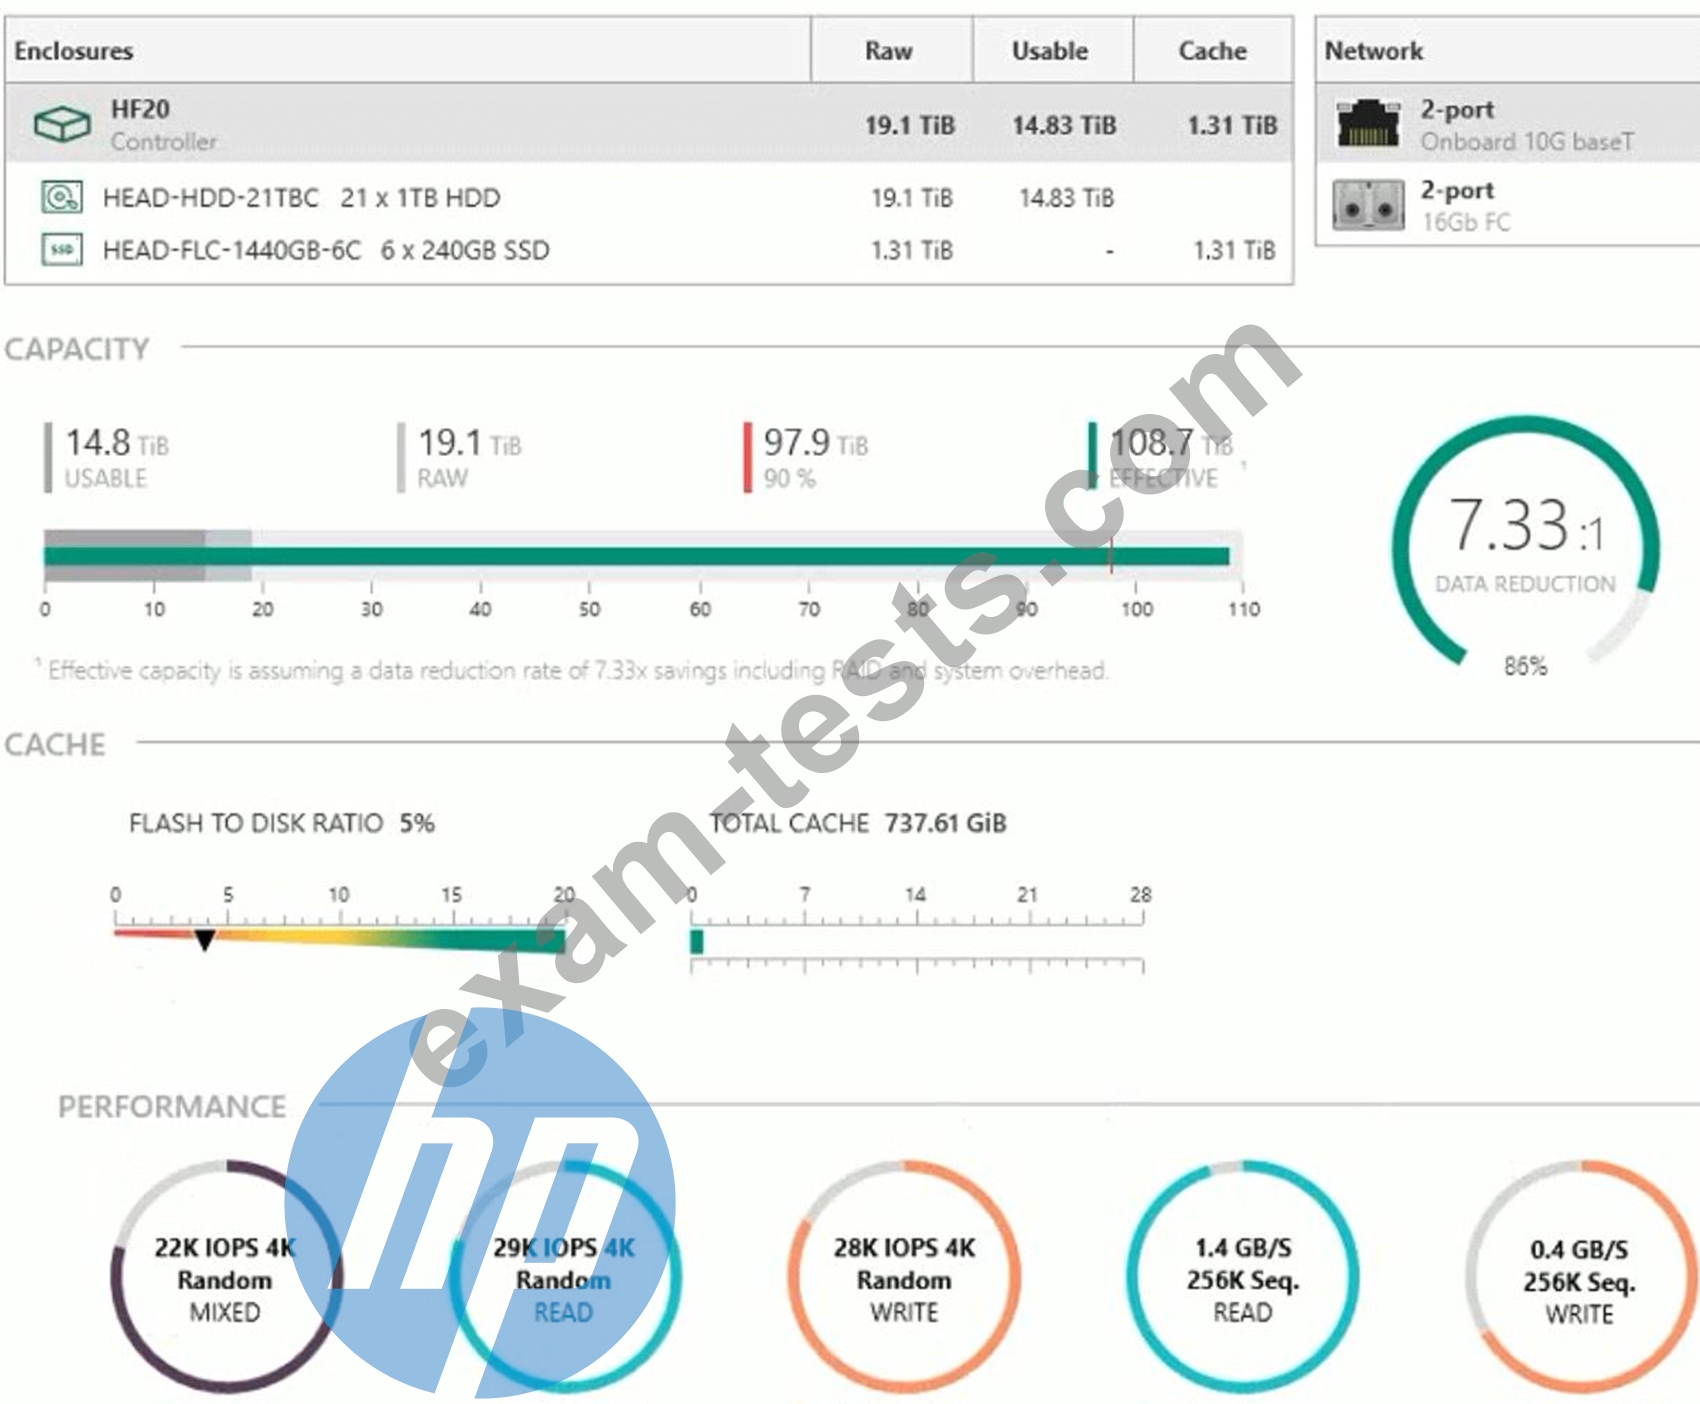Click the green capacity bar

637,556
